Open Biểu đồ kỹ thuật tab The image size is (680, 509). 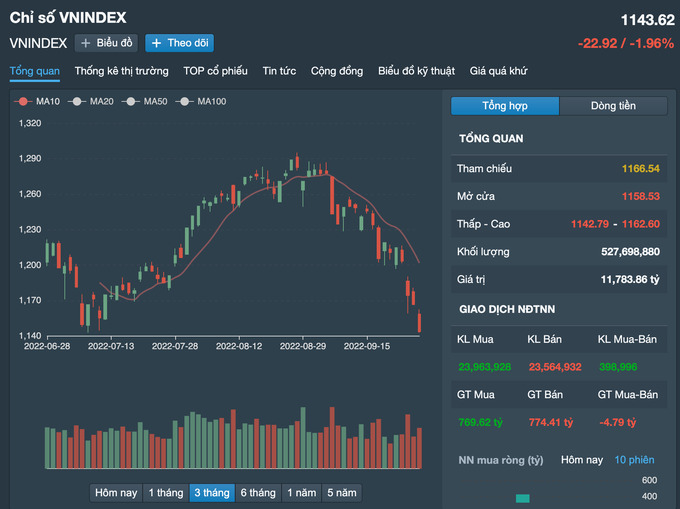(416, 71)
